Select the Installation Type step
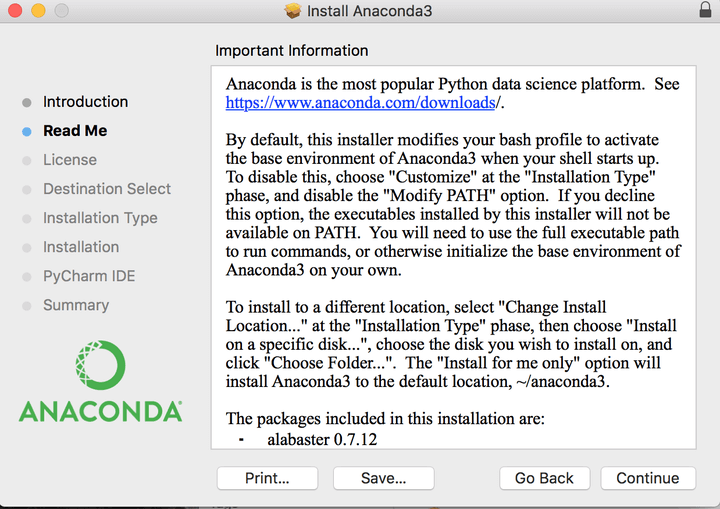Image resolution: width=720 pixels, height=509 pixels. [100, 218]
